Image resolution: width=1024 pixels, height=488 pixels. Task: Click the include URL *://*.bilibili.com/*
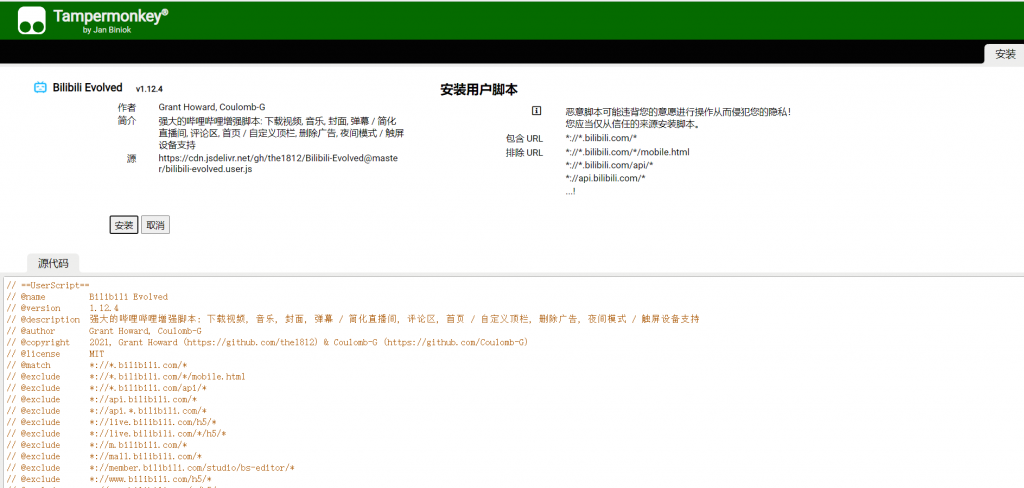click(601, 138)
